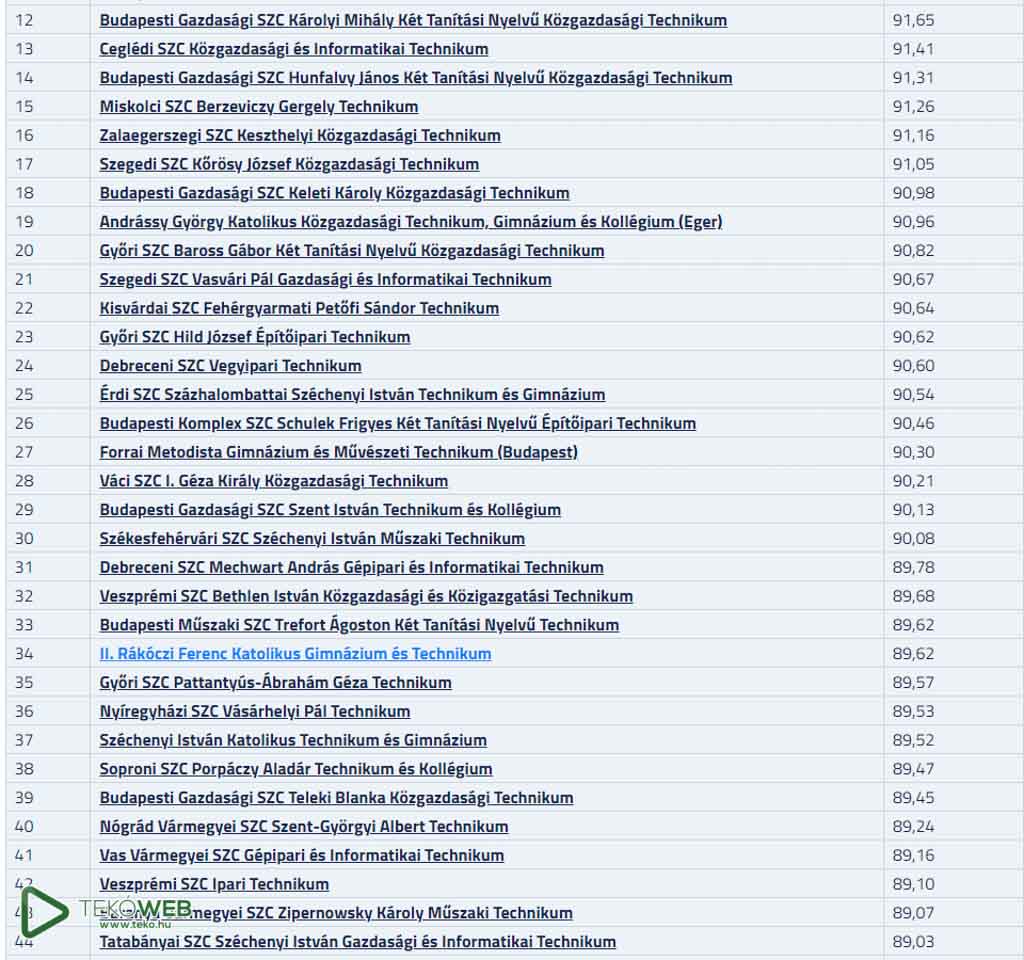Open Tatabányai SZC Széchenyi István Gazdasági Technikum
Image resolution: width=1024 pixels, height=960 pixels.
click(x=357, y=940)
